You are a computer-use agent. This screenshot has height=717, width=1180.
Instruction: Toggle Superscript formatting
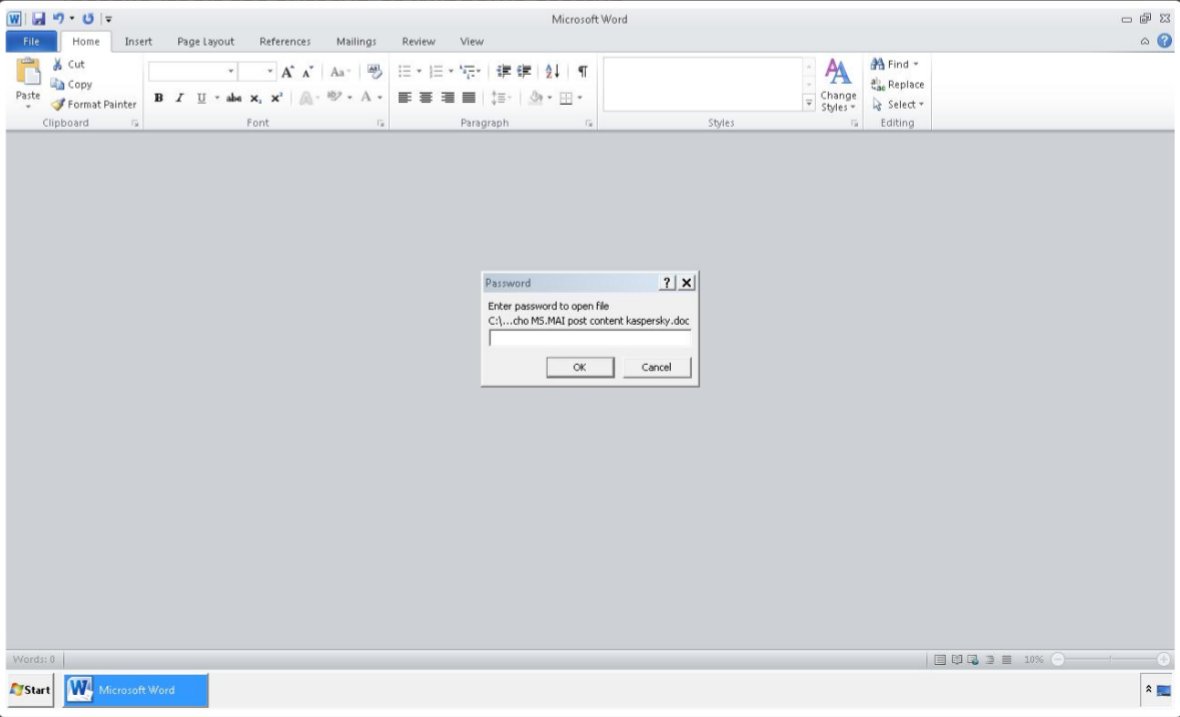pos(276,98)
